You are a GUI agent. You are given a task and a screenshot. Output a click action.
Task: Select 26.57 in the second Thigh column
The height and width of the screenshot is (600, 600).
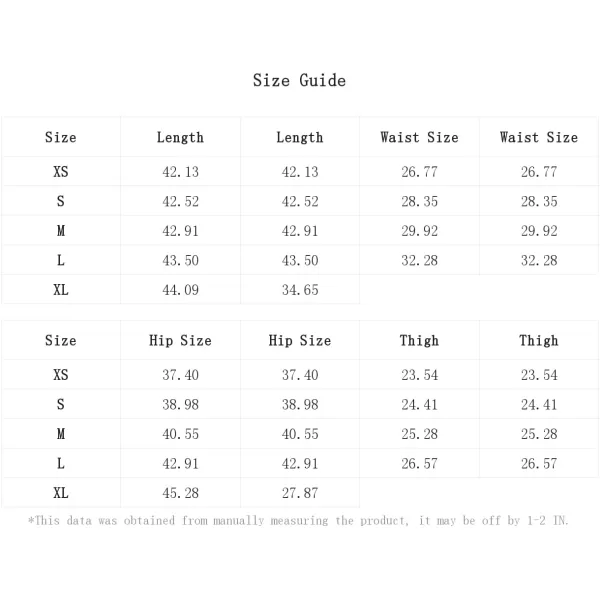(x=539, y=464)
